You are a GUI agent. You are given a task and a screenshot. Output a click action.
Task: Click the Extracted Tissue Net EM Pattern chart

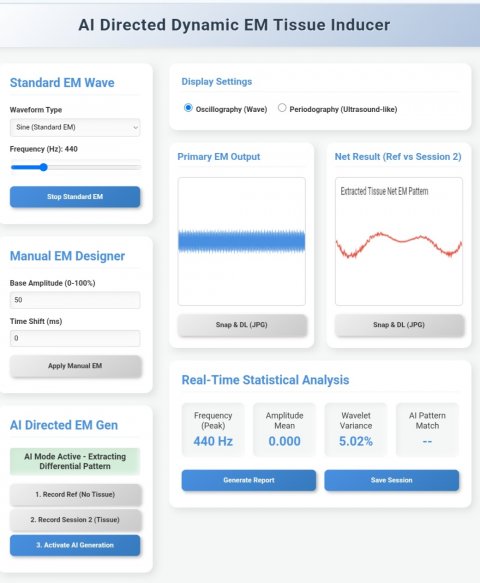(399, 241)
